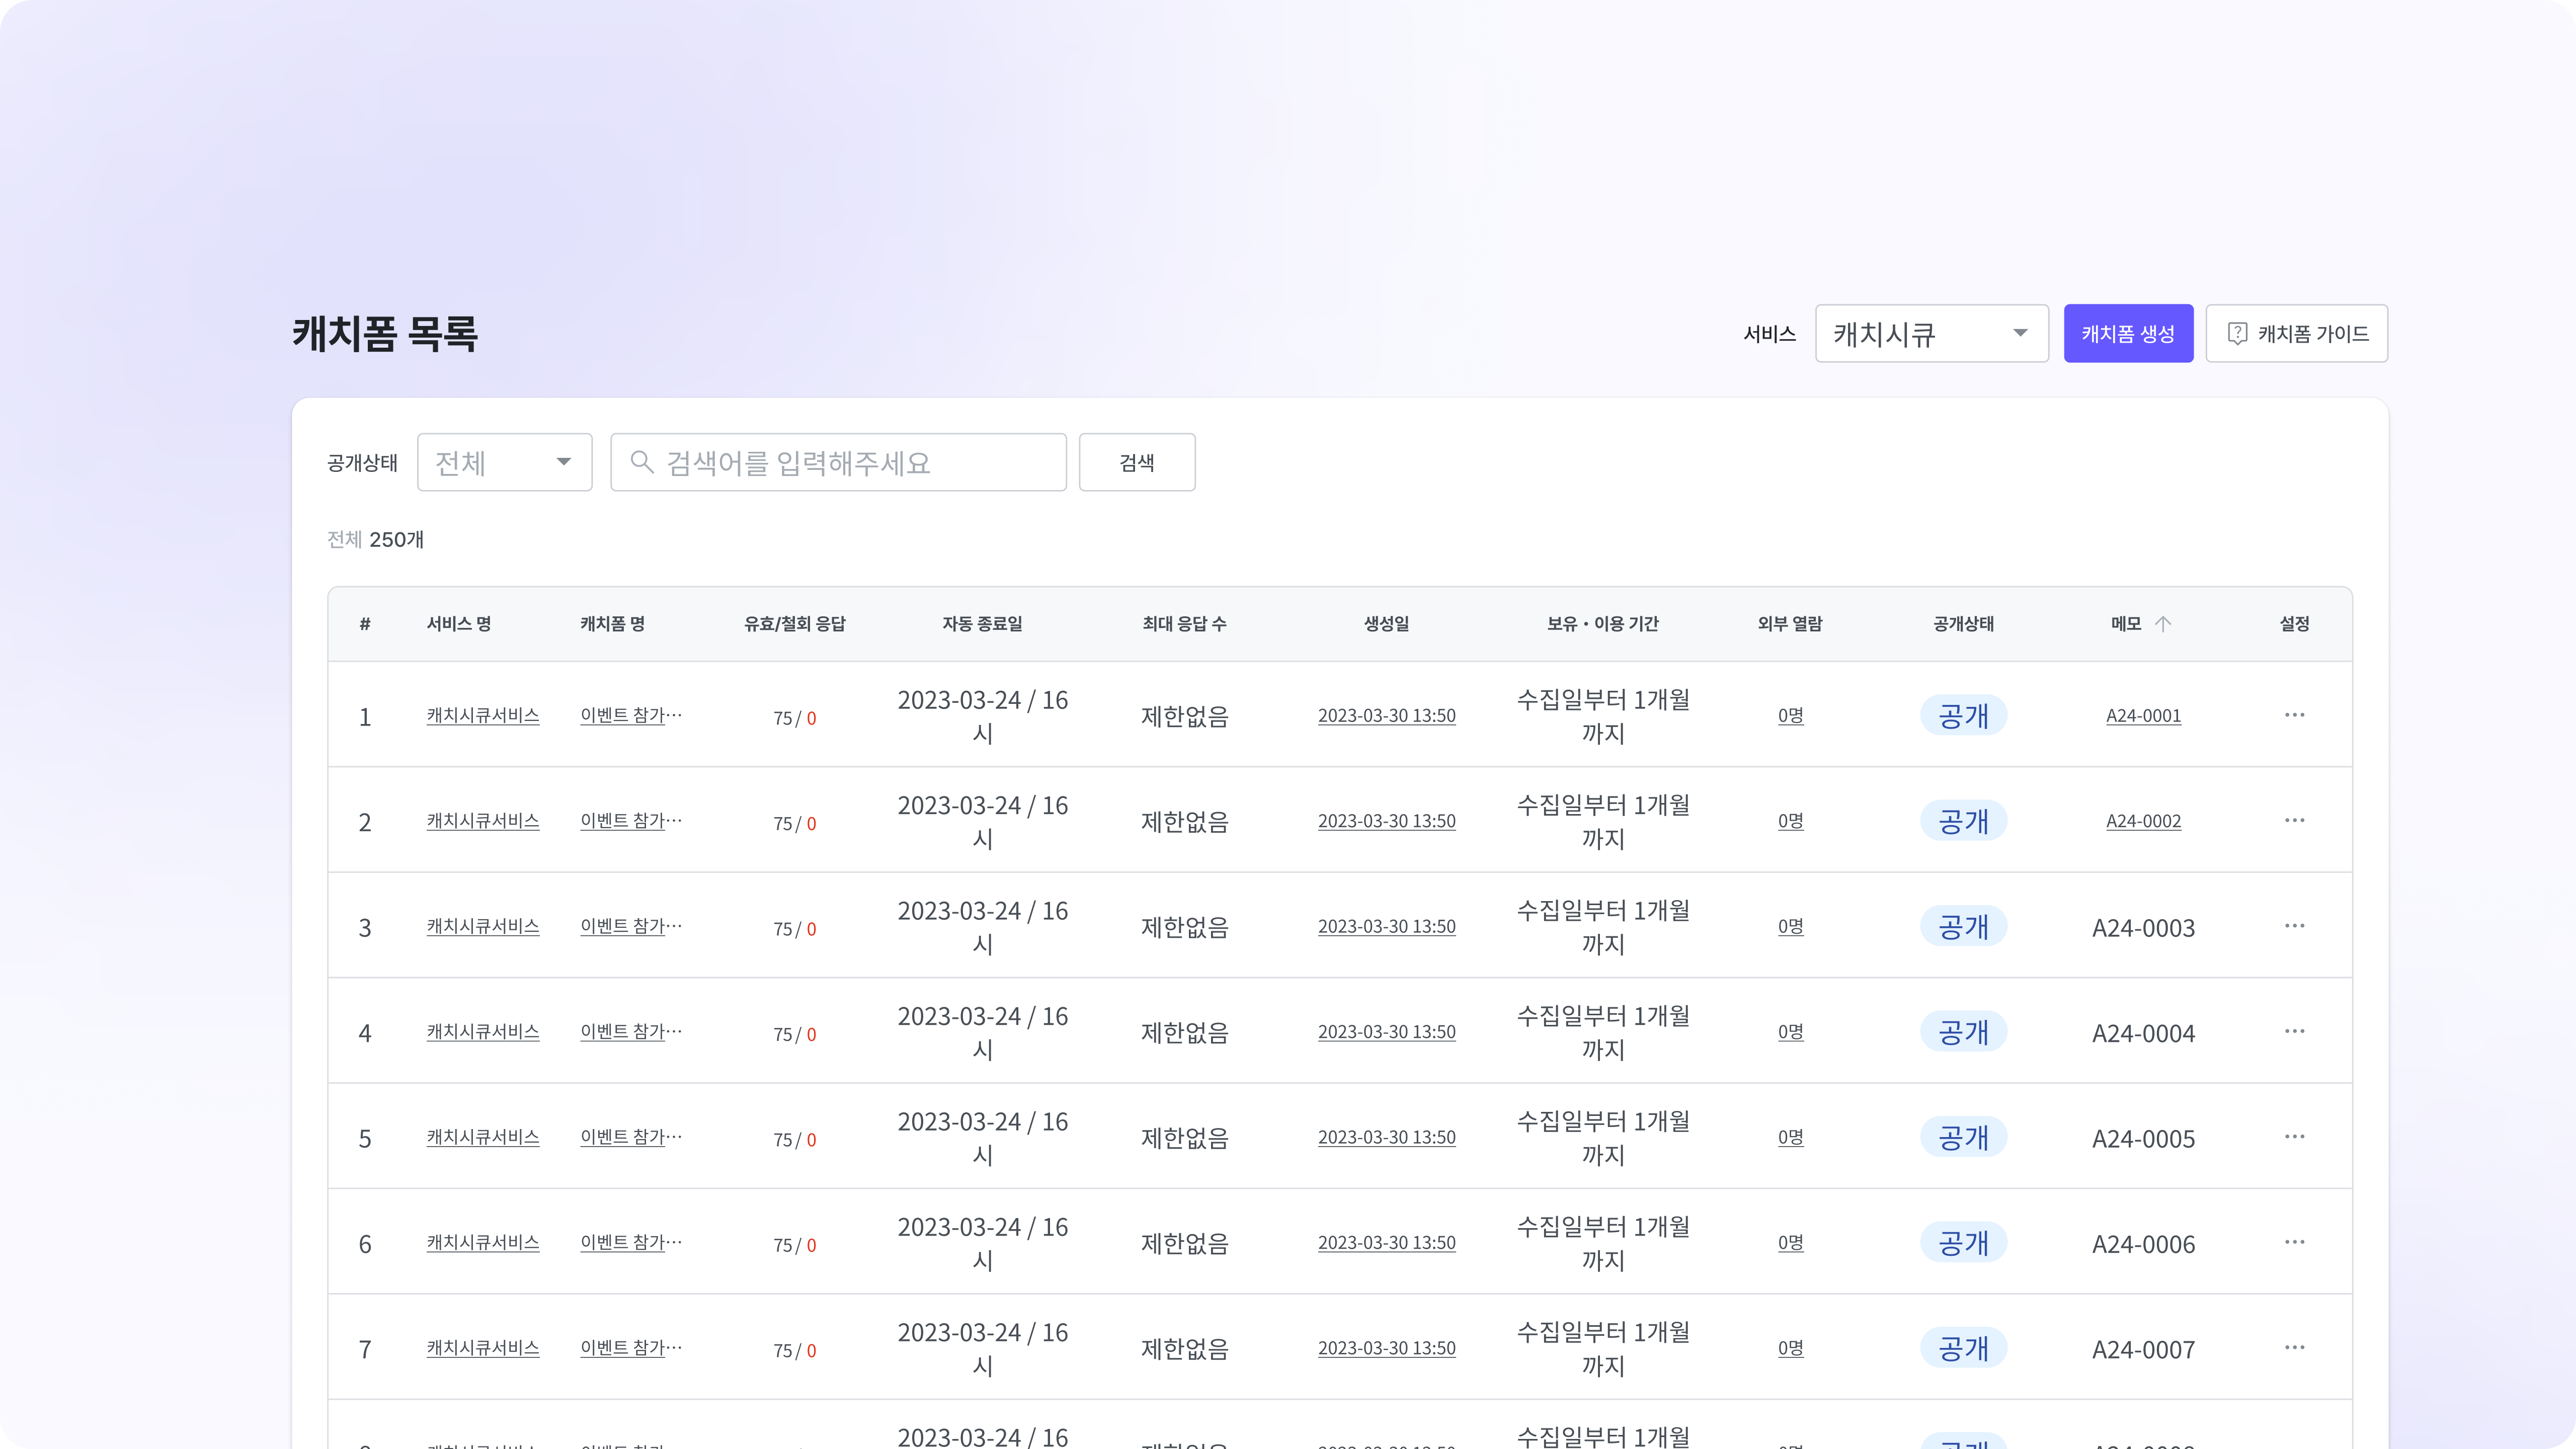Open 캐치시큐서비스 link in row 6
Screen dimensions: 2576x1449
tap(483, 1242)
